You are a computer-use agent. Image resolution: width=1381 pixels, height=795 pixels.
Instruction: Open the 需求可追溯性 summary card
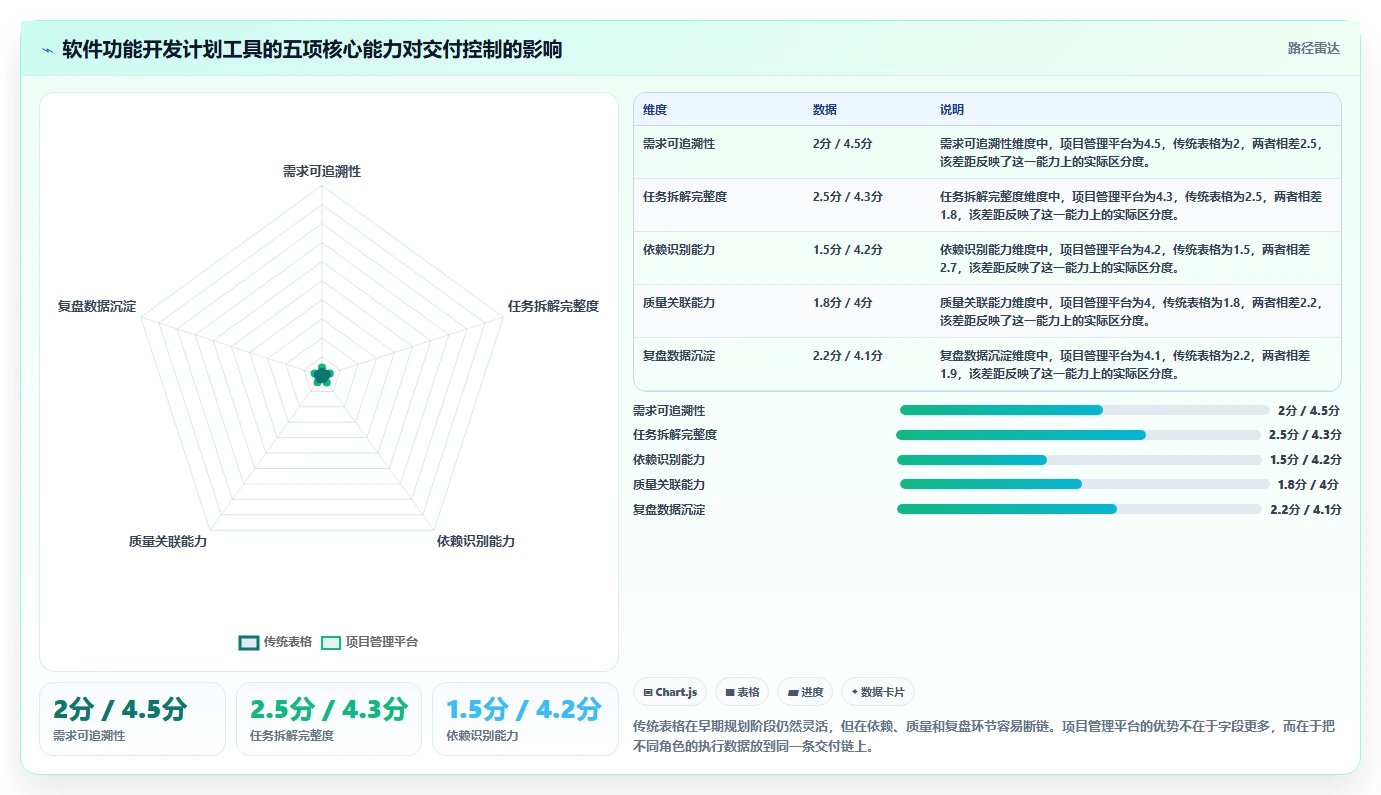132,719
